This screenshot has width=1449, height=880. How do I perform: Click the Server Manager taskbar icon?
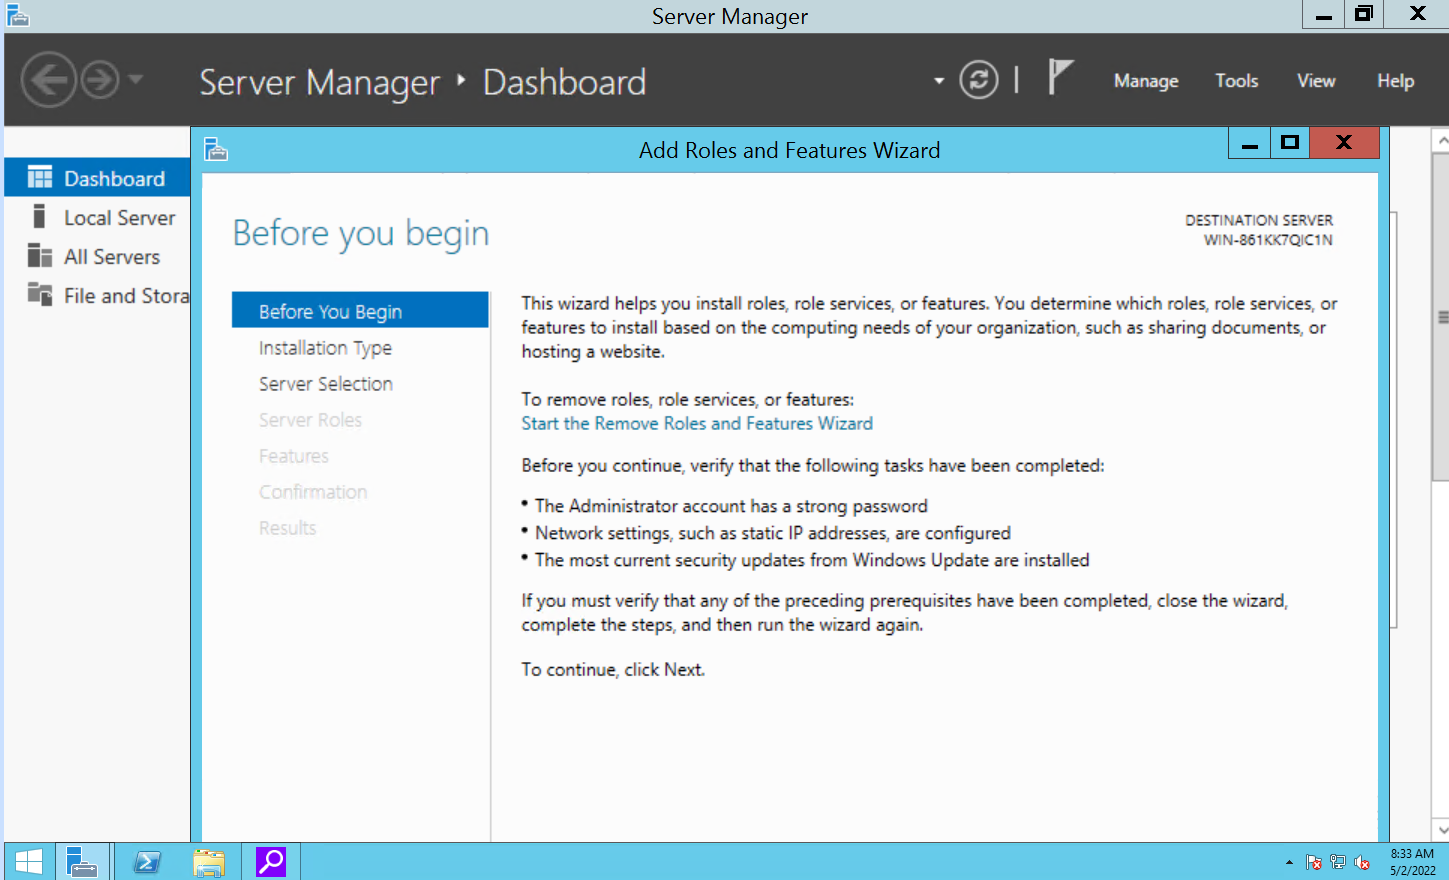pos(81,862)
